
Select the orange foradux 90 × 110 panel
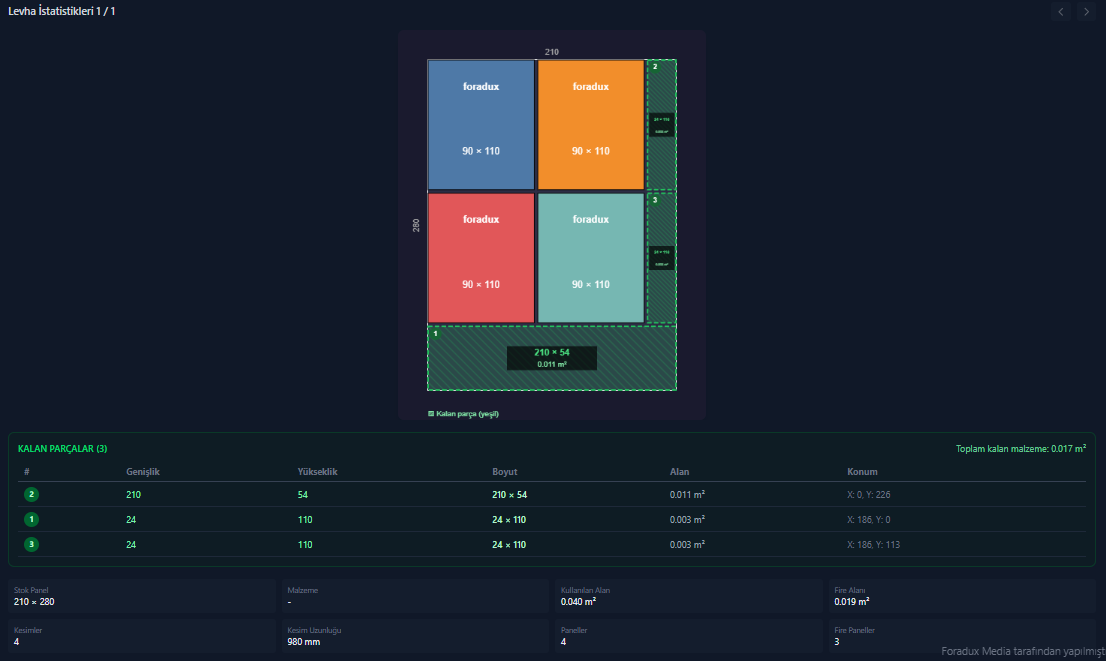point(591,125)
